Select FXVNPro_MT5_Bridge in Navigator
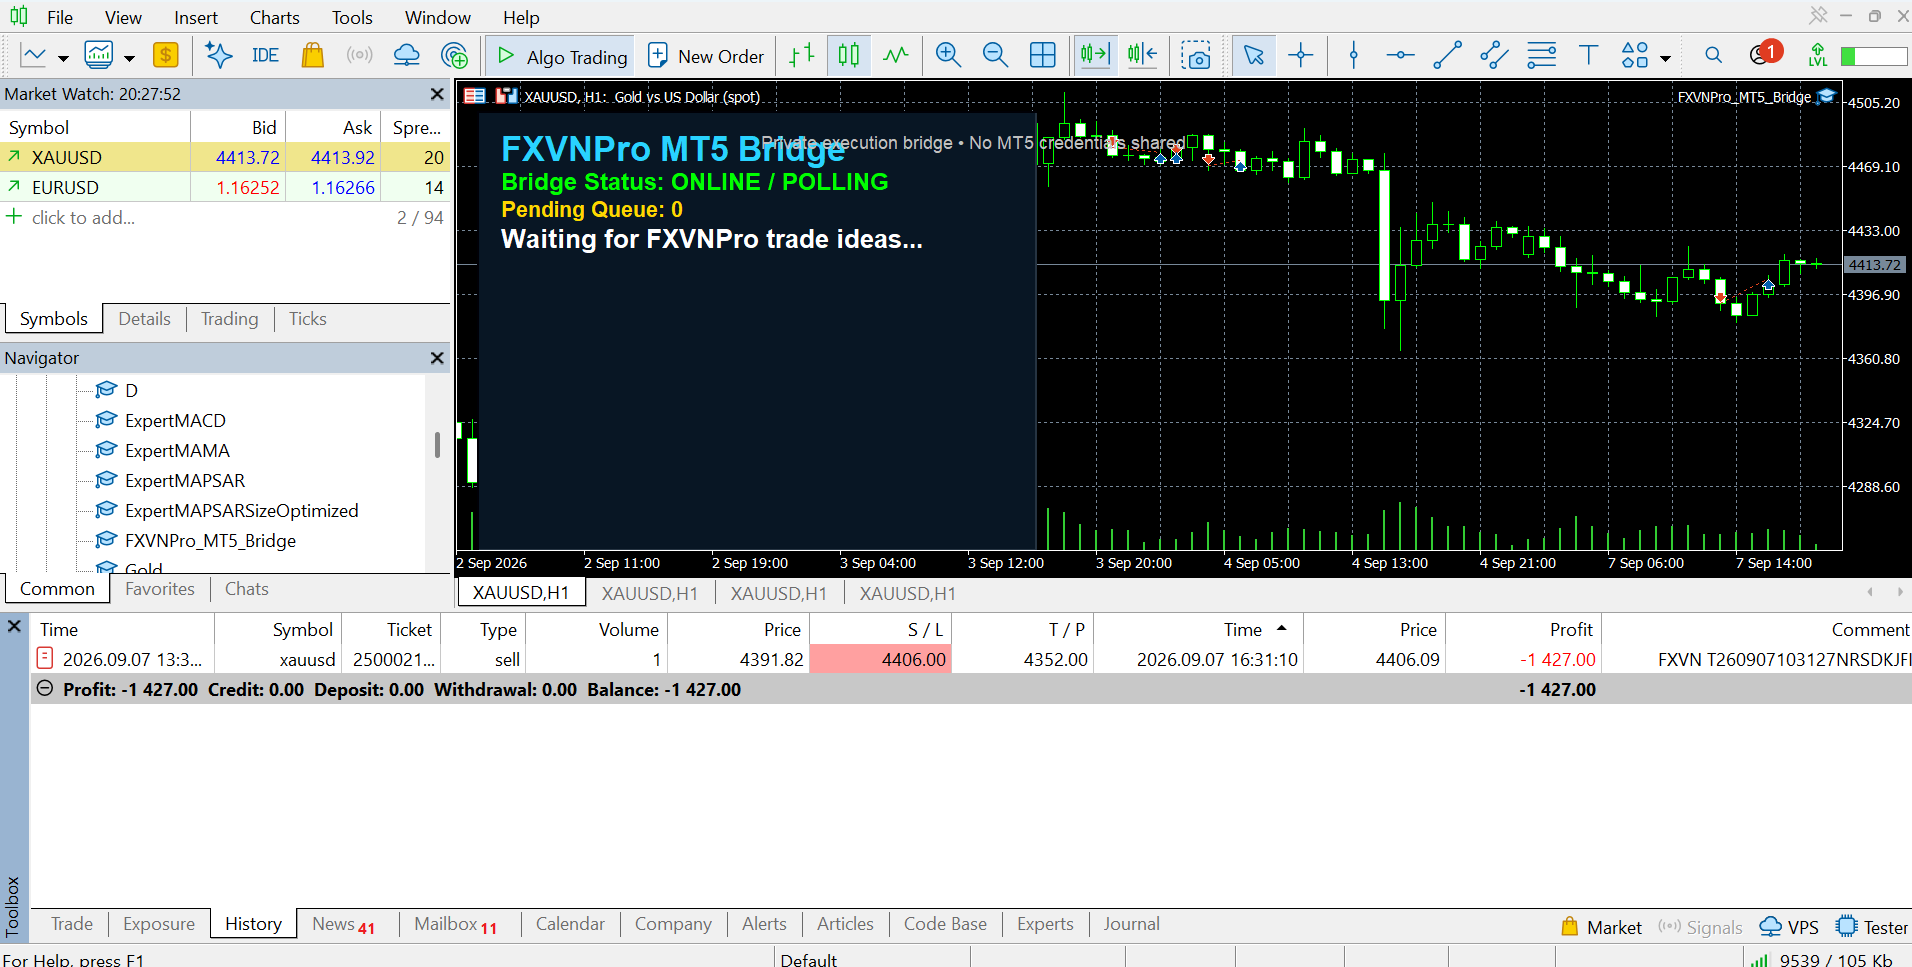1912x967 pixels. [210, 540]
